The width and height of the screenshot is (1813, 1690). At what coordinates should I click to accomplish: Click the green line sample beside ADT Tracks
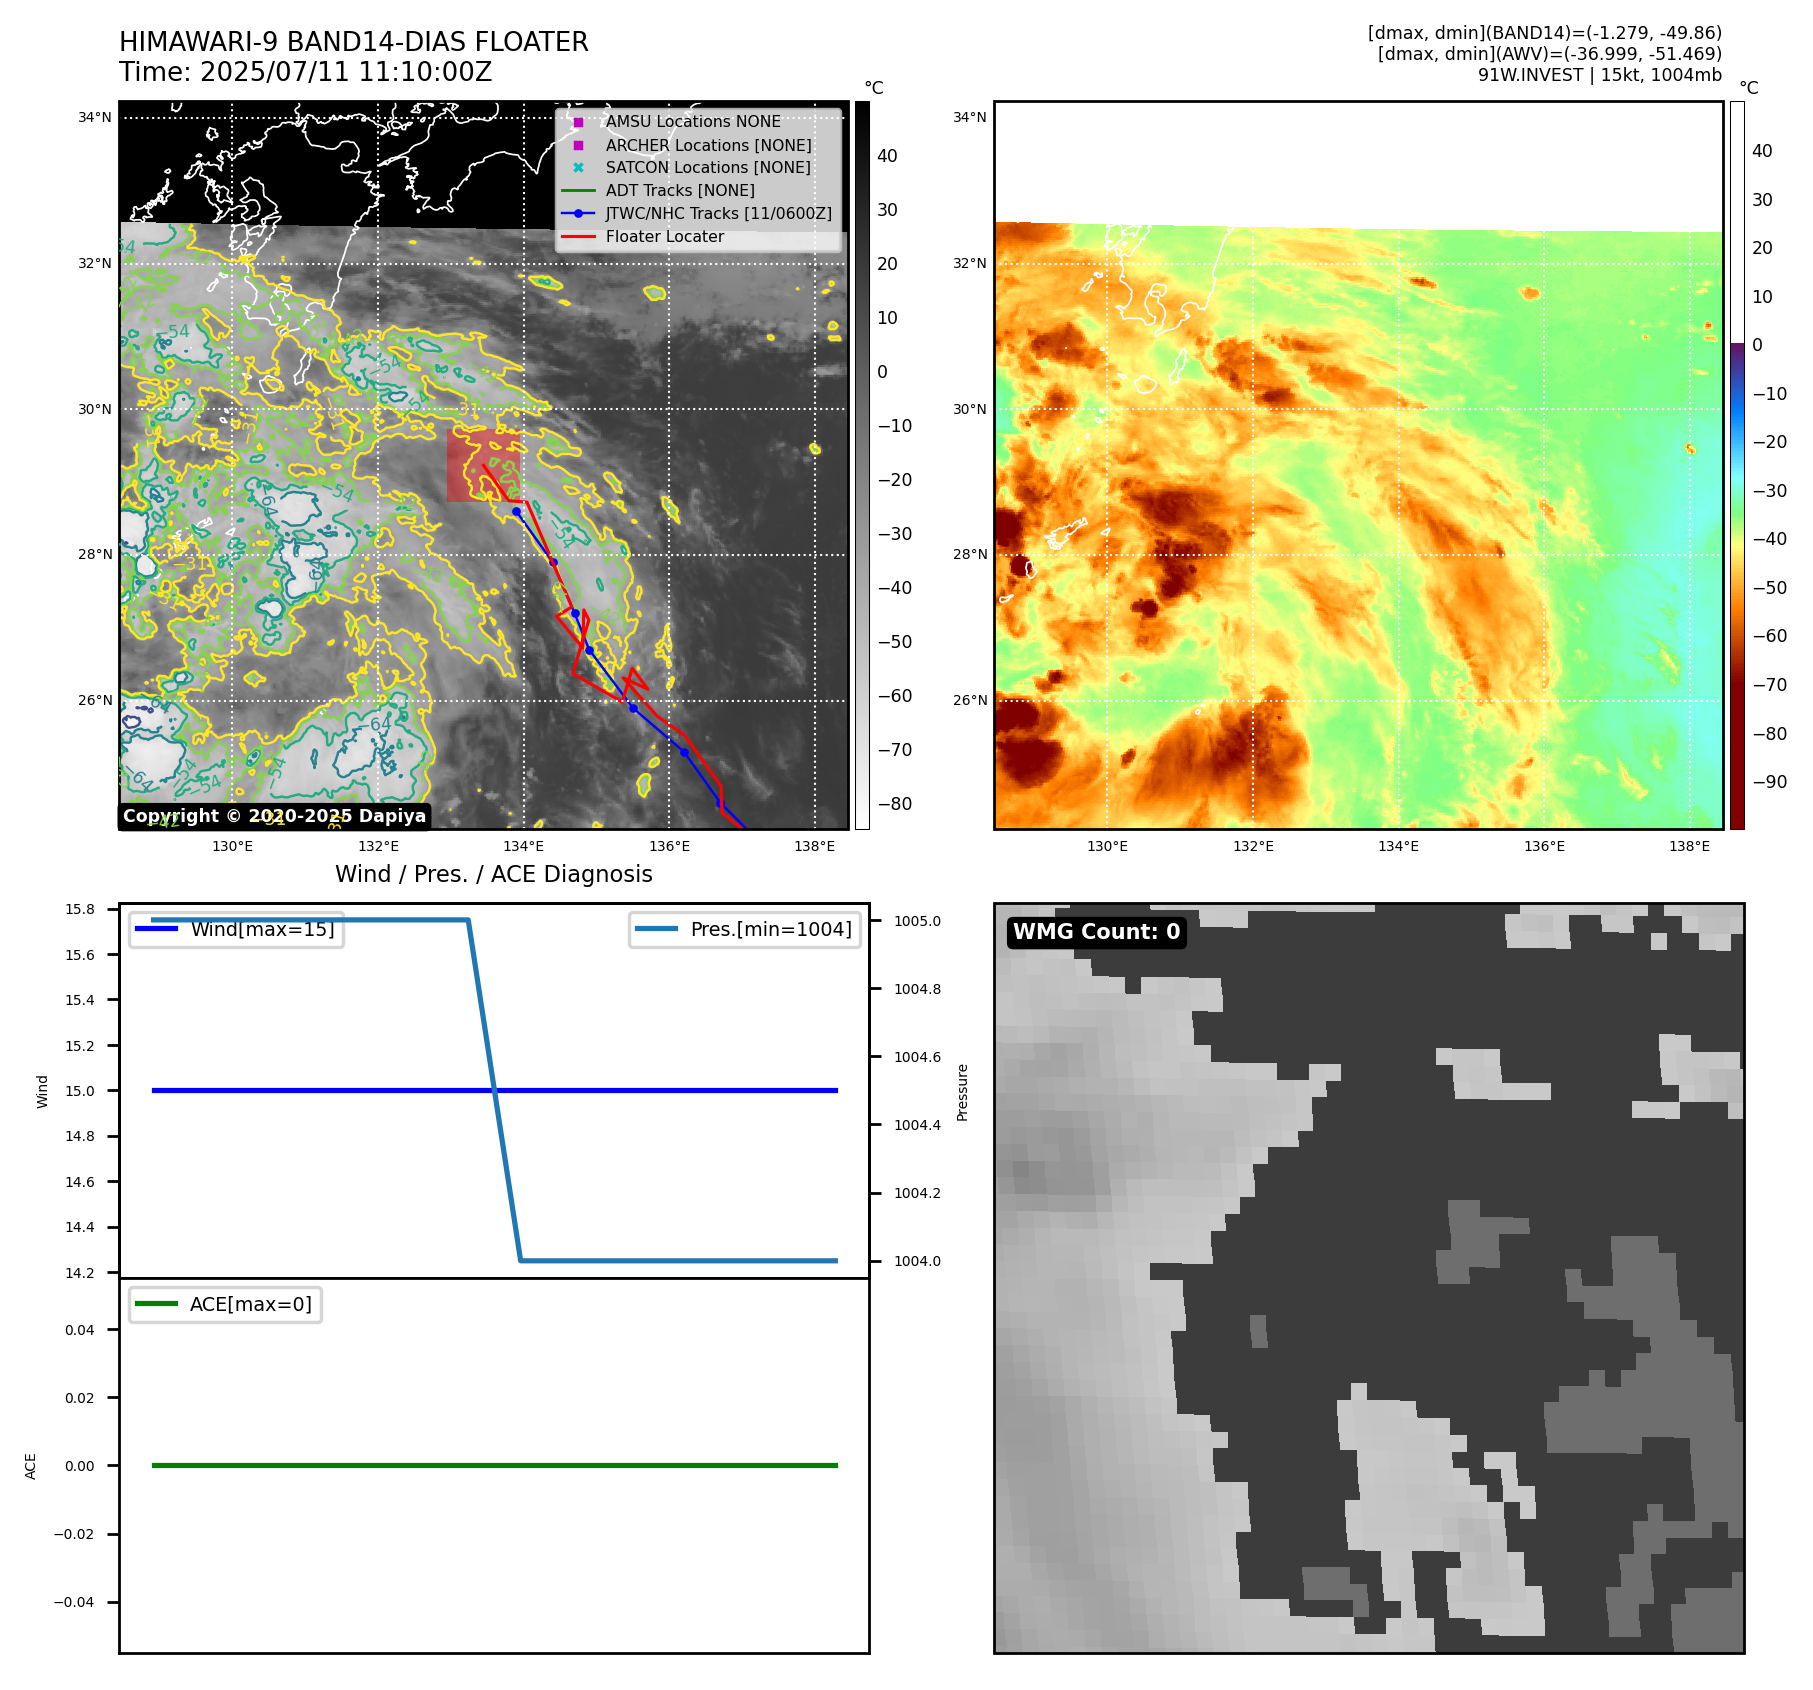[578, 190]
